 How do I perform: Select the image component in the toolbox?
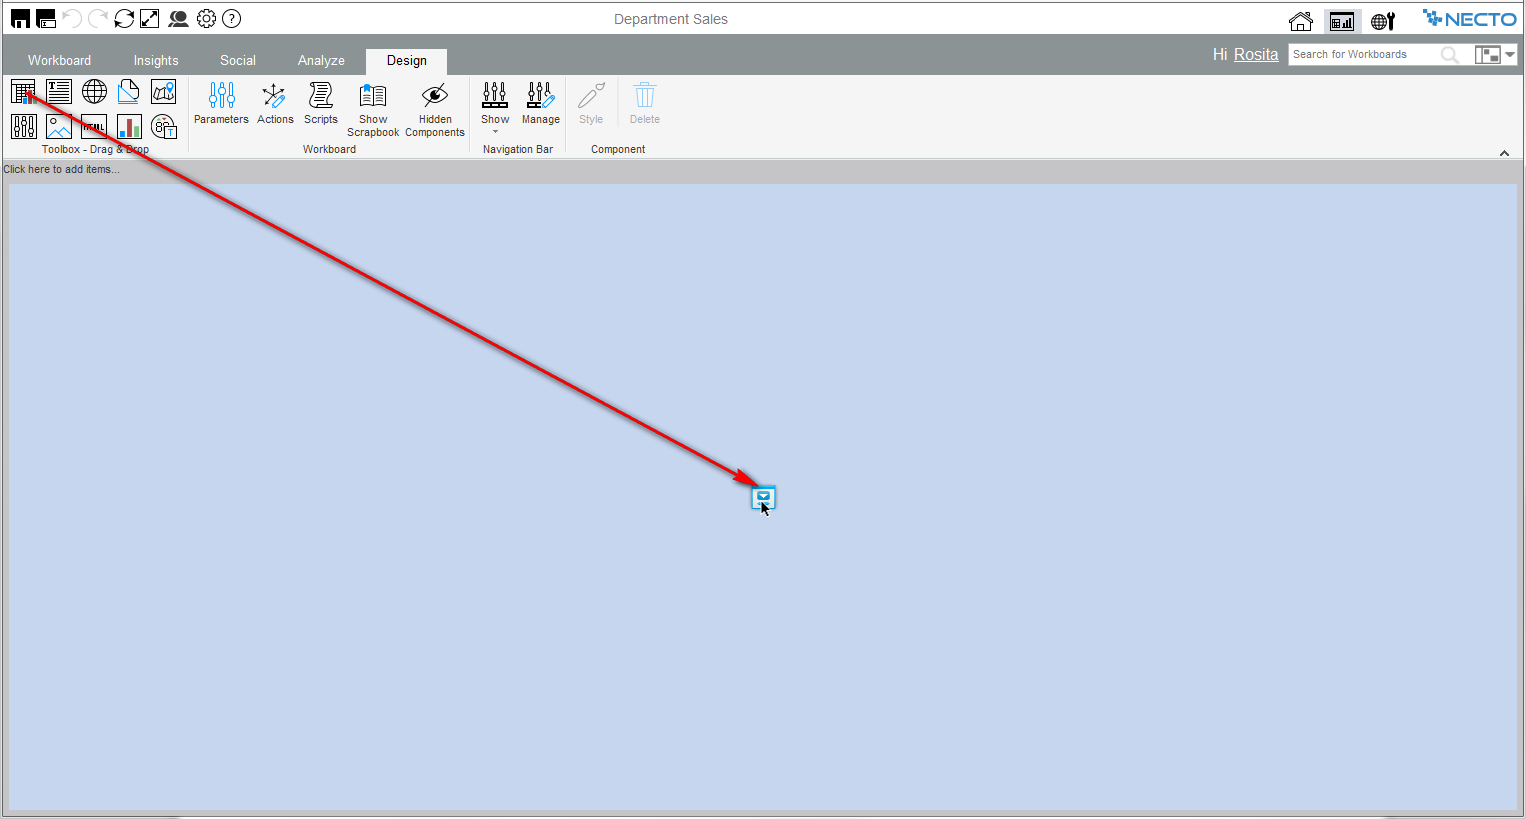pyautogui.click(x=59, y=127)
